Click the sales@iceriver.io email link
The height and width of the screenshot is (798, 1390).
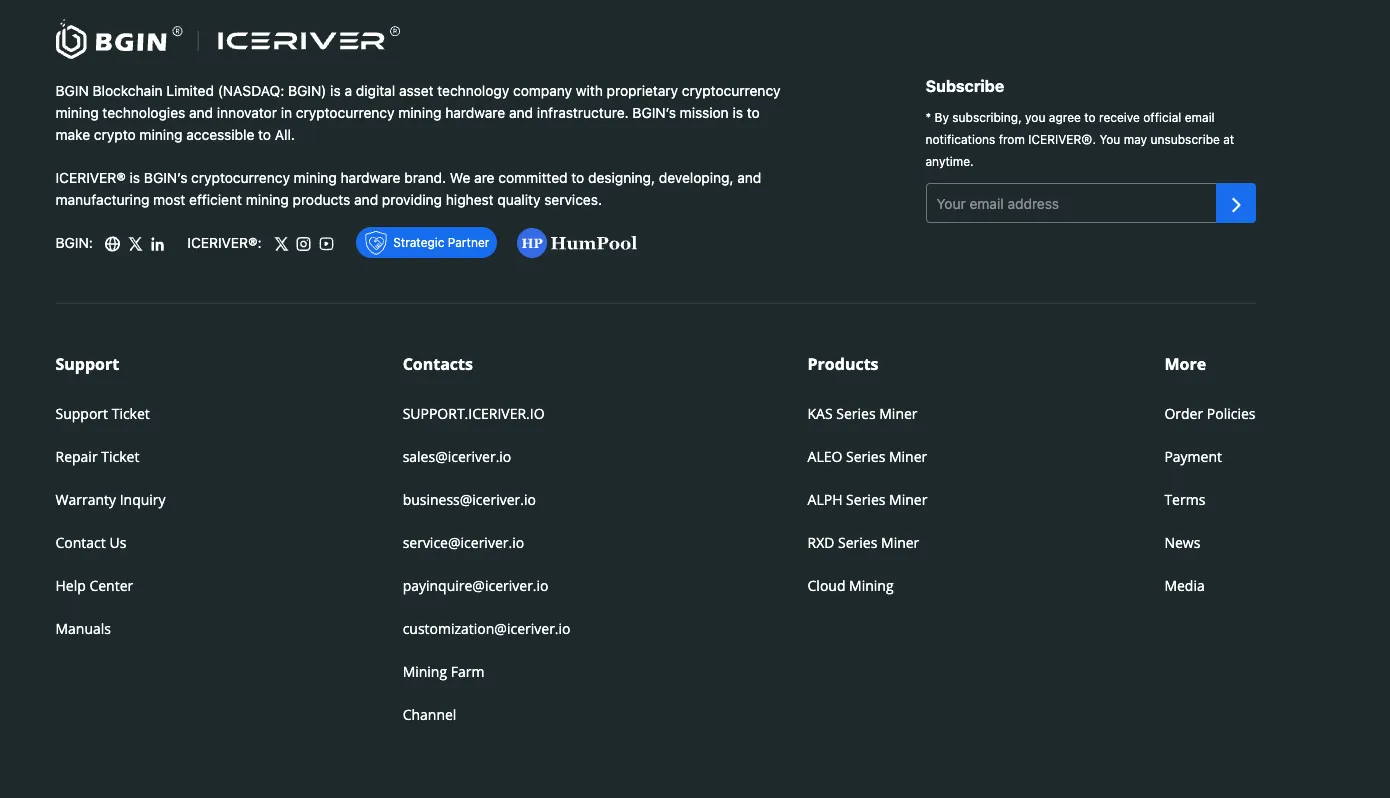(457, 457)
